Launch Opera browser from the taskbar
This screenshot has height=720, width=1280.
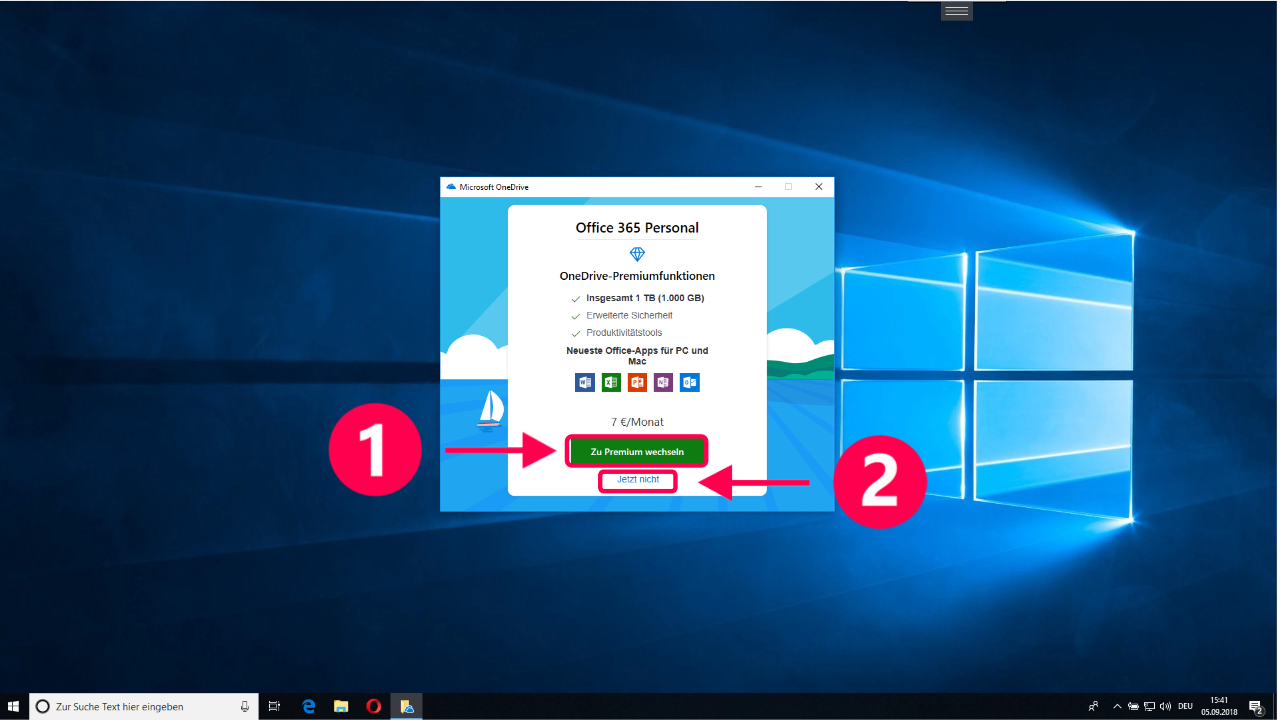pos(373,706)
